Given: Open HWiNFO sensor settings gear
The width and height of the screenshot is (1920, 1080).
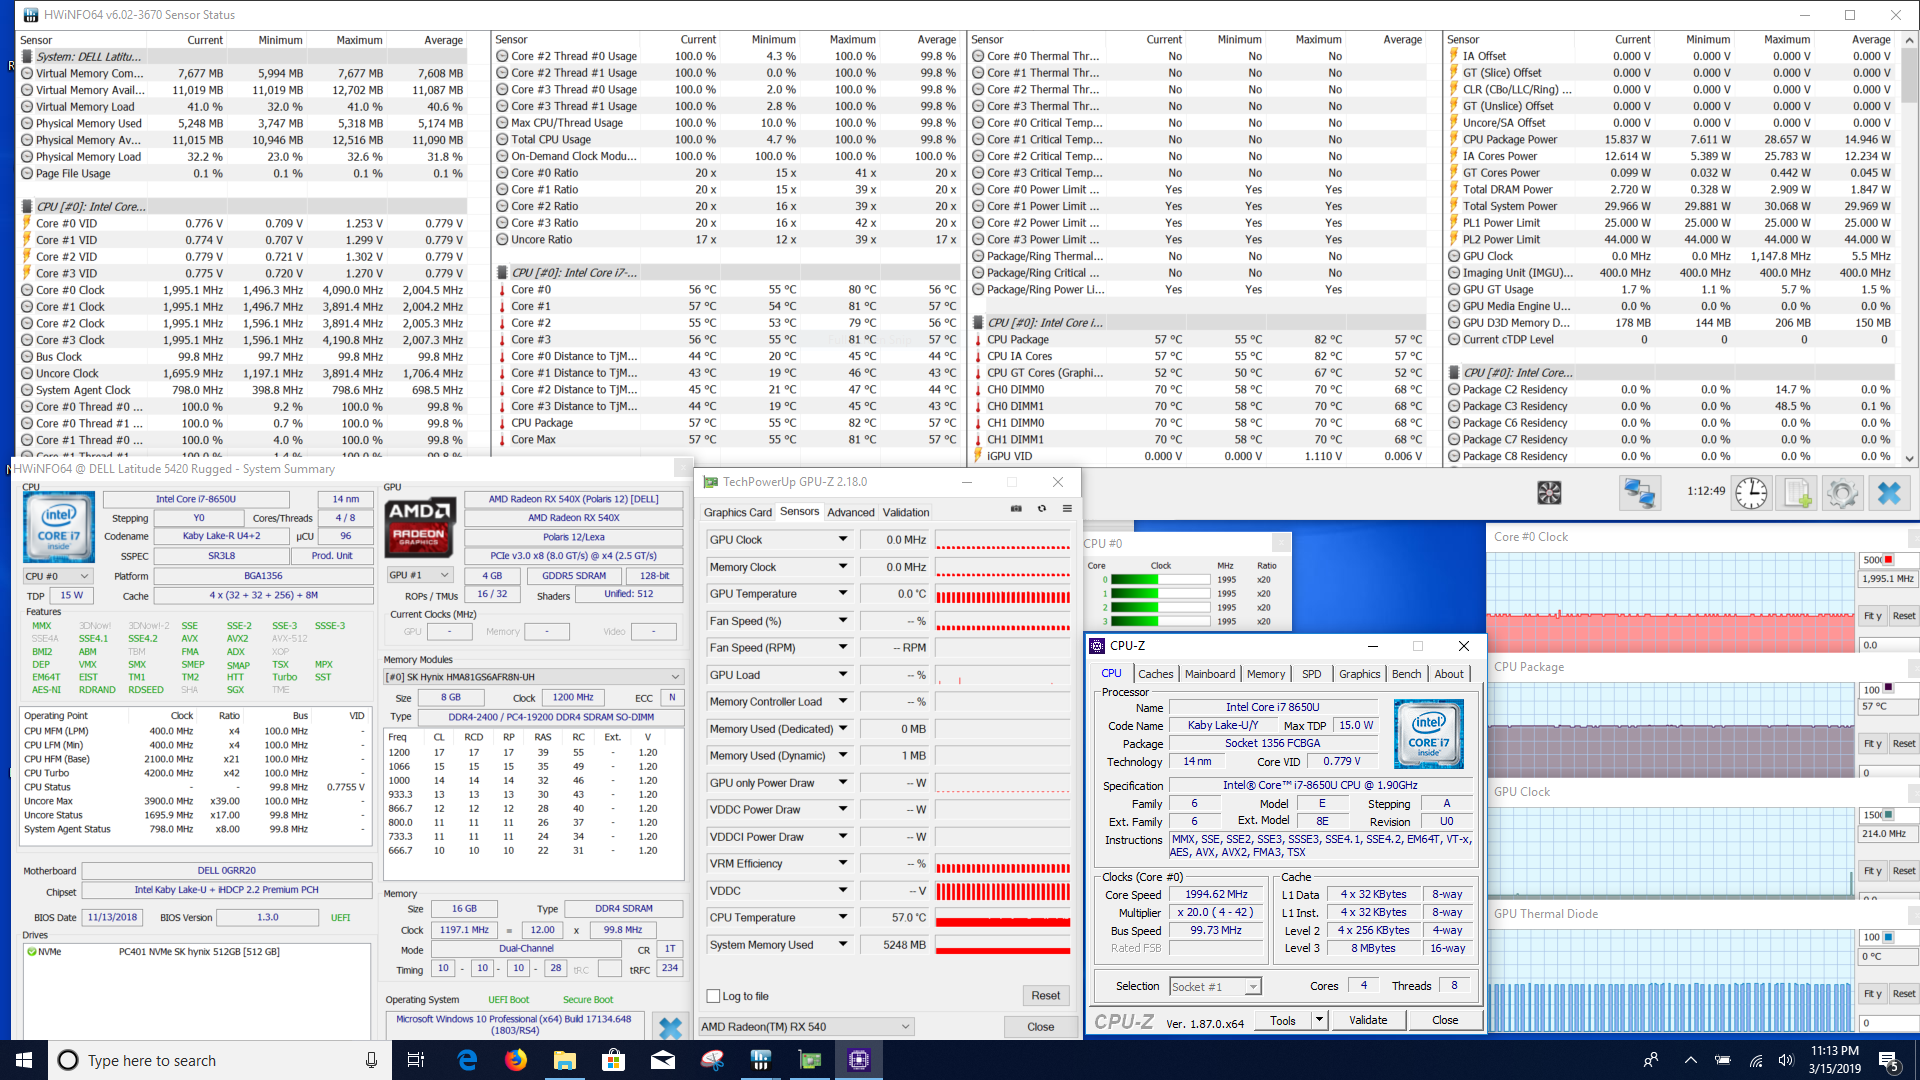Looking at the screenshot, I should tap(1842, 493).
